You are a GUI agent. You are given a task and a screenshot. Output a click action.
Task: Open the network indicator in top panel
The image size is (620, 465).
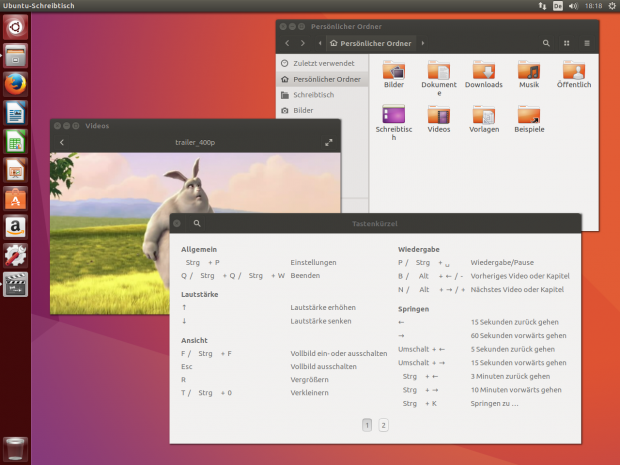(542, 6)
